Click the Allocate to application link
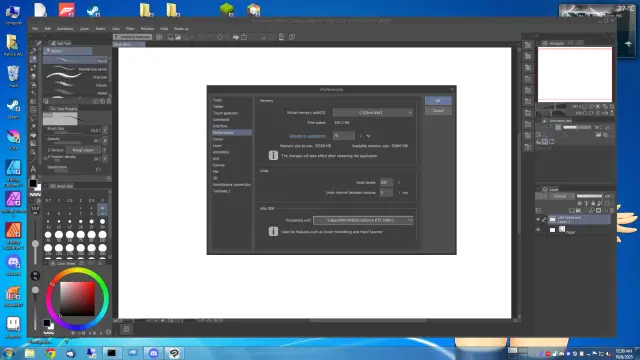 point(308,136)
